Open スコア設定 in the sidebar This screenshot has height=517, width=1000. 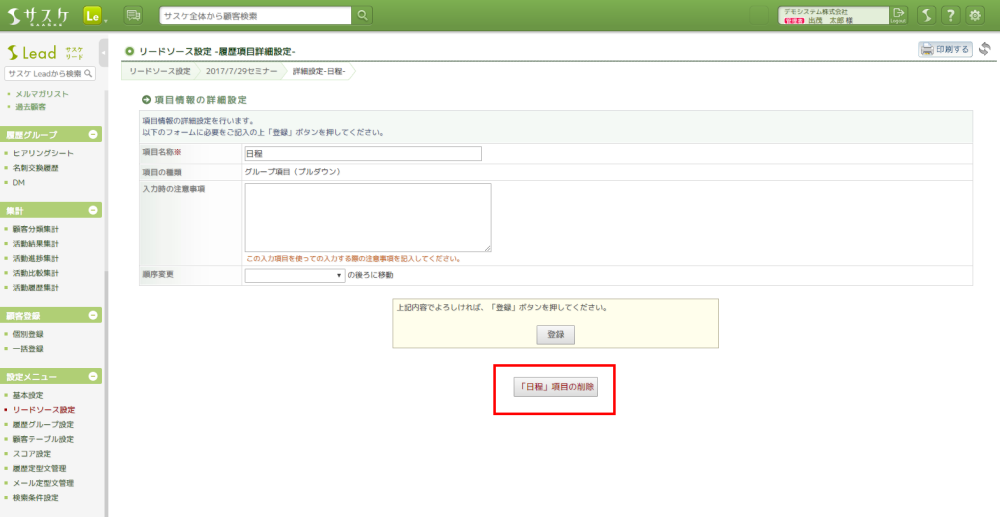tap(35, 453)
